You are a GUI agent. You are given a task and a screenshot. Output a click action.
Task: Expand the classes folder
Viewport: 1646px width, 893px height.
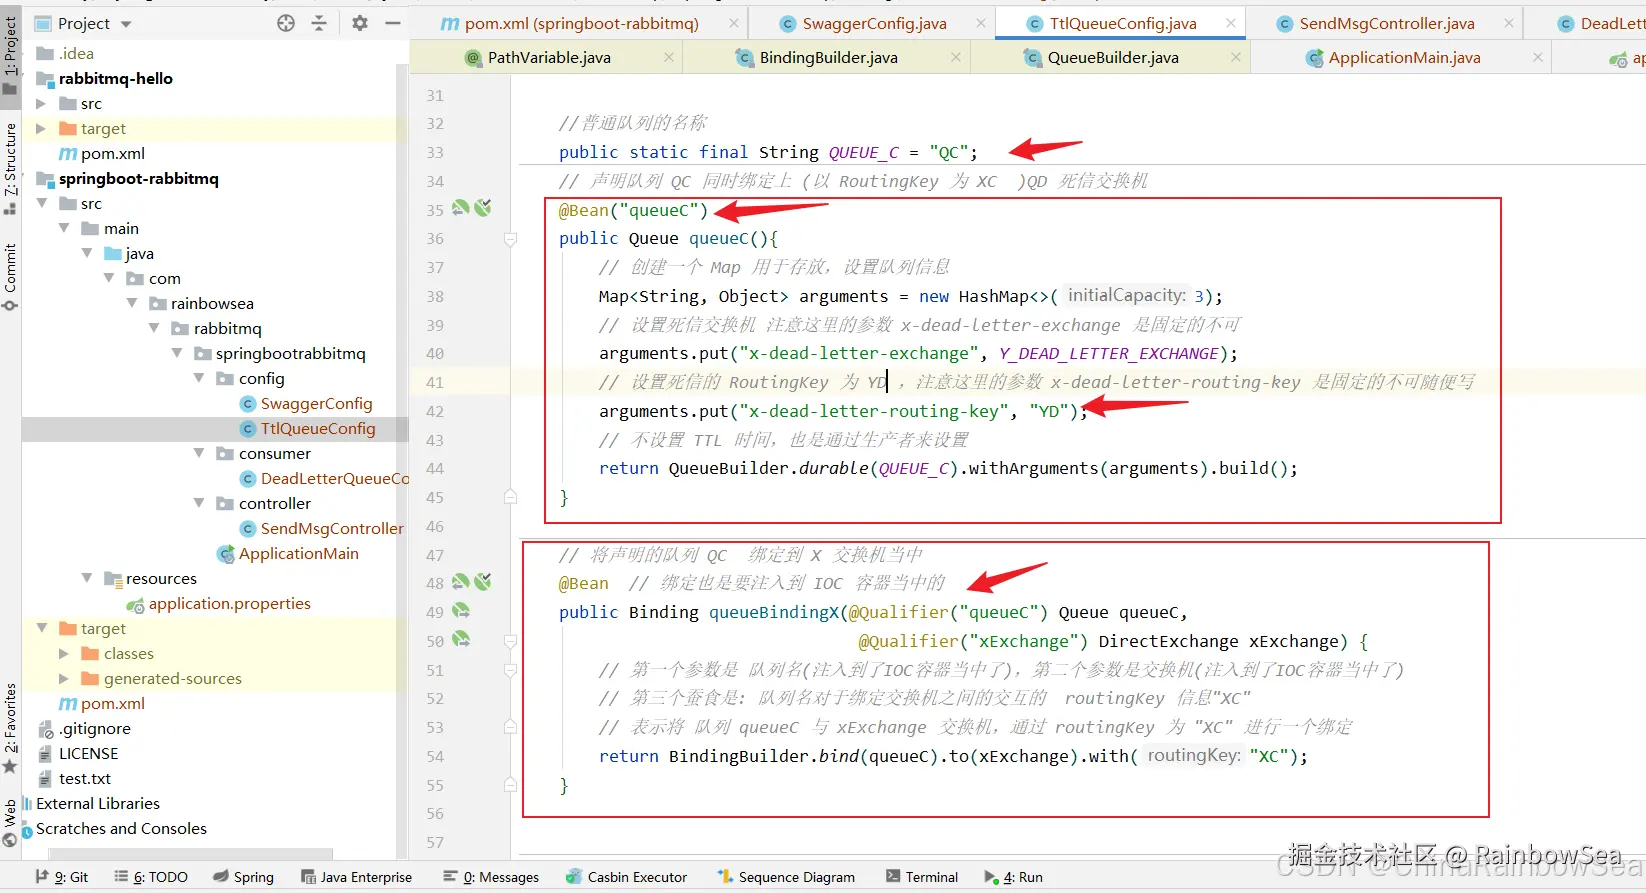coord(64,653)
